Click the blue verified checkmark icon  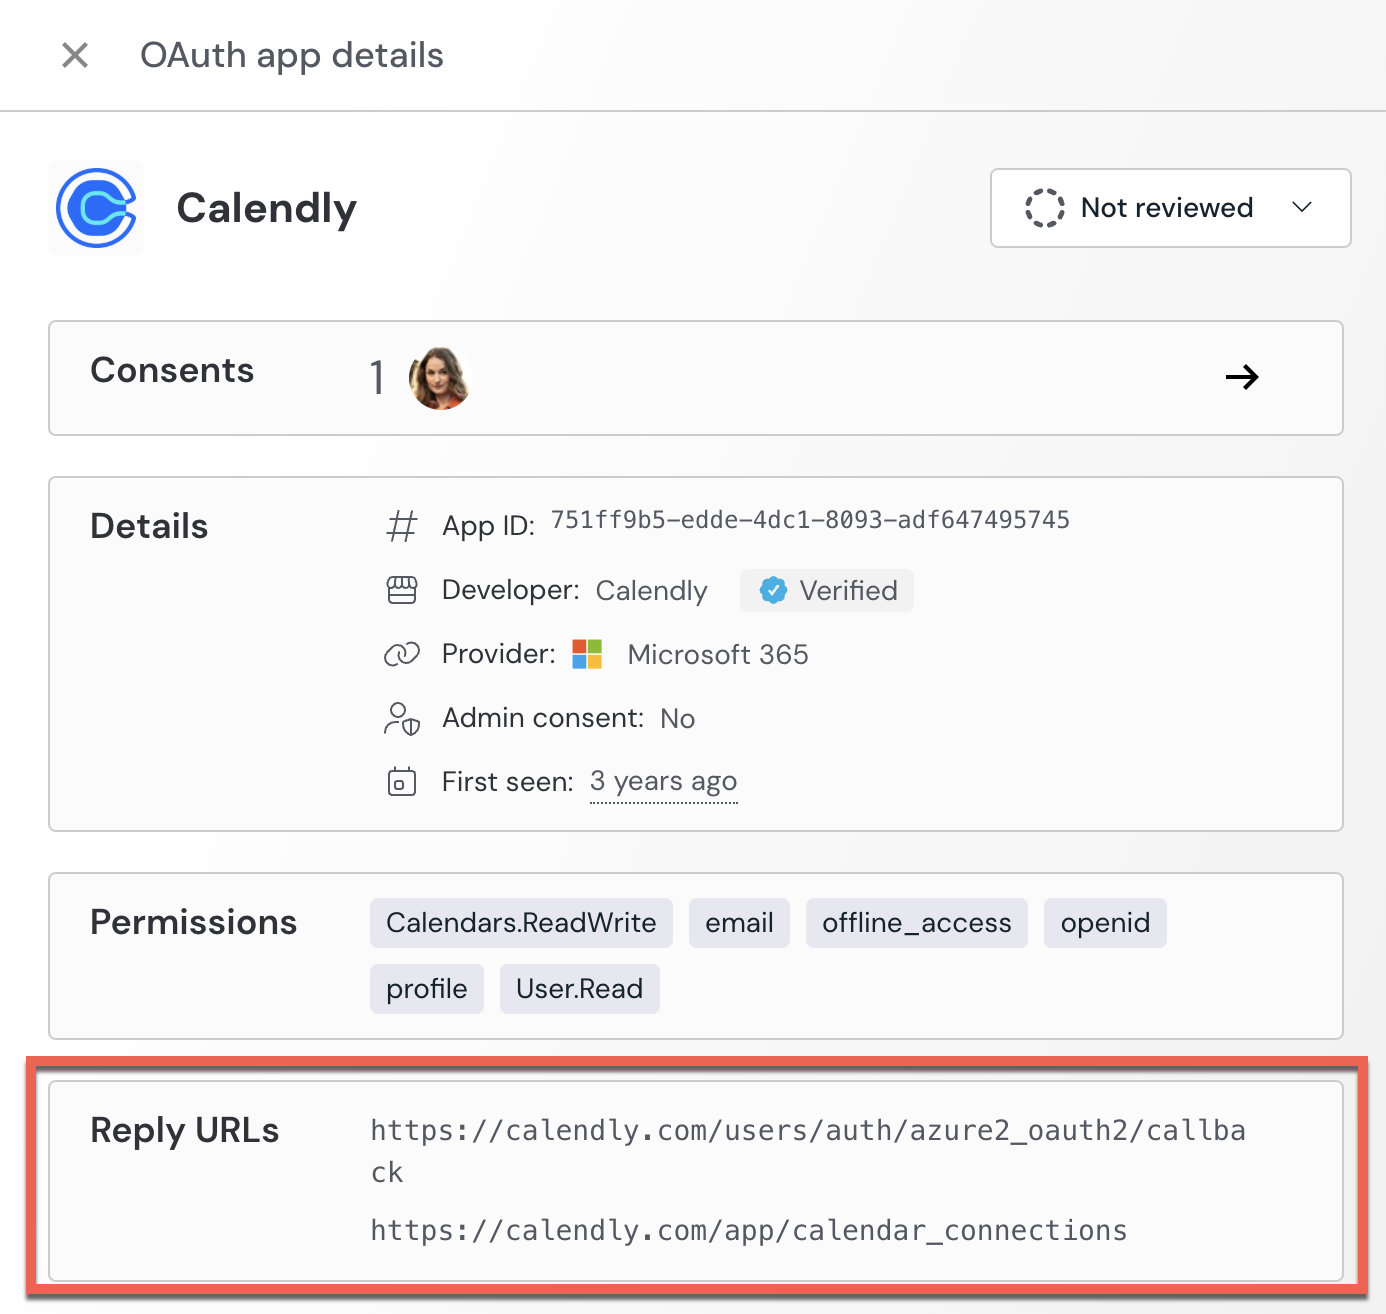(x=773, y=590)
